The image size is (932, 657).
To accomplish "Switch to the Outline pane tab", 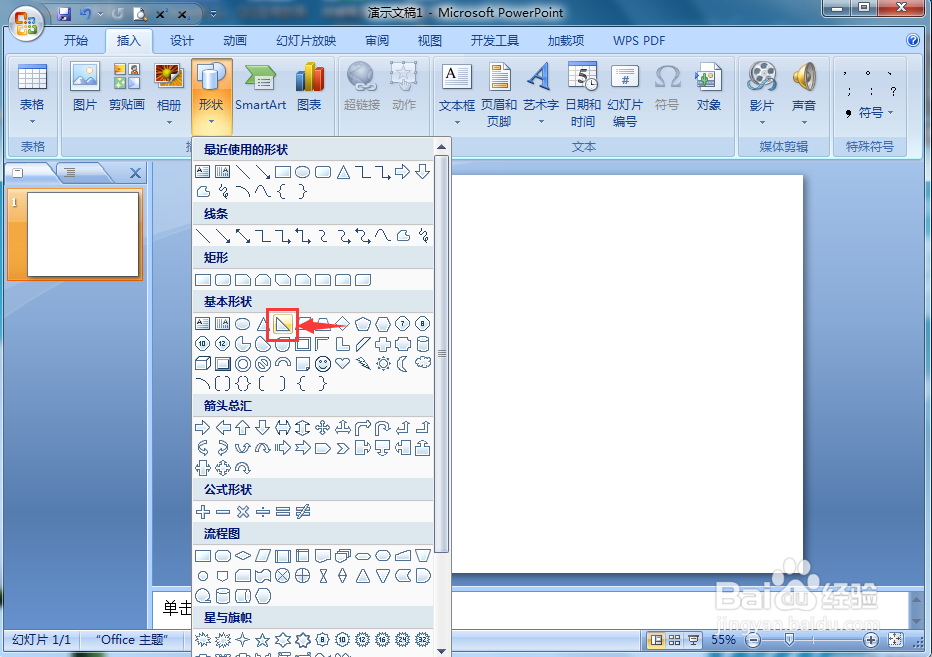I will [x=70, y=172].
